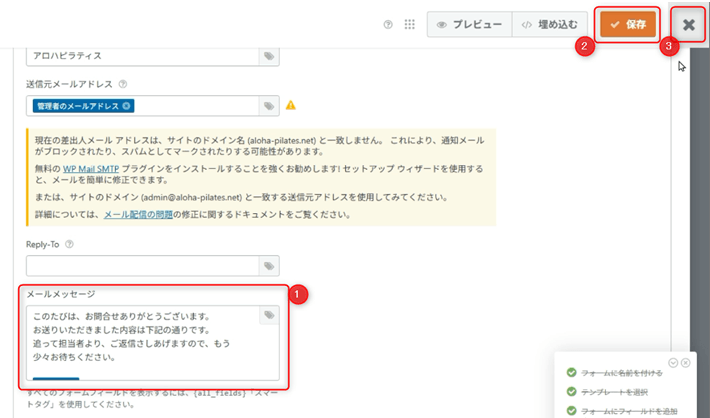Click checkmark beside フォームにフィールドを追加
The height and width of the screenshot is (418, 710).
[x=571, y=410]
